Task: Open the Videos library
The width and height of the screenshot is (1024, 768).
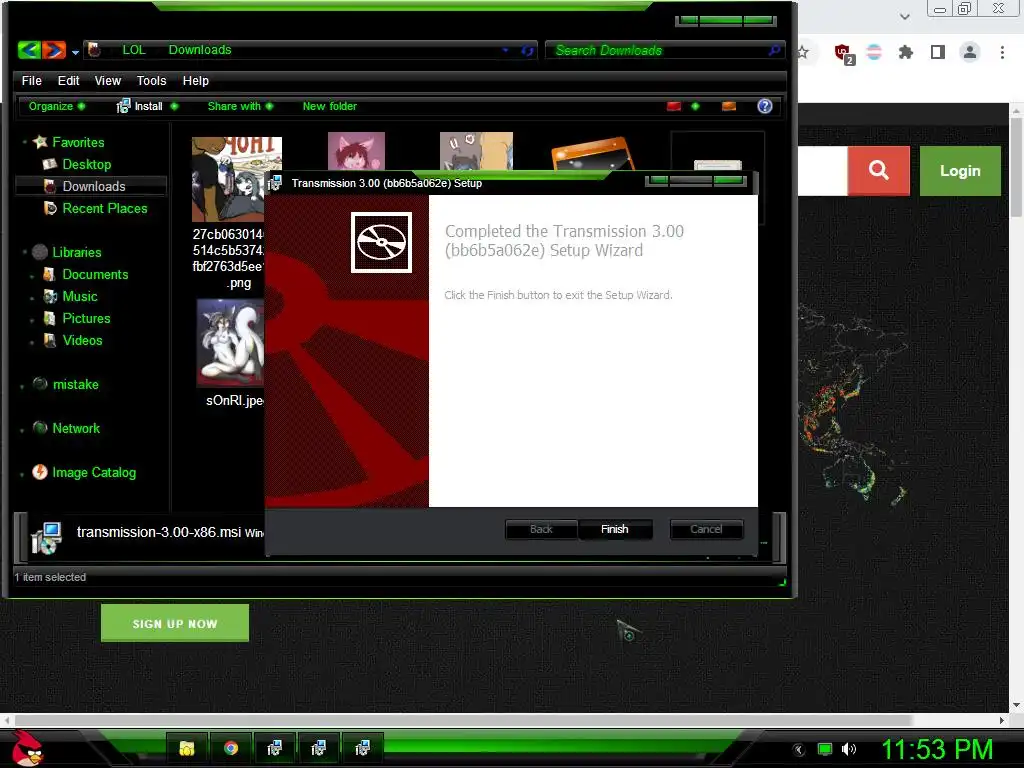Action: click(82, 340)
